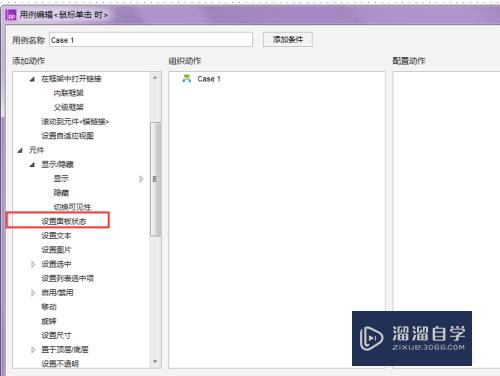Click the 置于顶层/底层 label

point(65,350)
